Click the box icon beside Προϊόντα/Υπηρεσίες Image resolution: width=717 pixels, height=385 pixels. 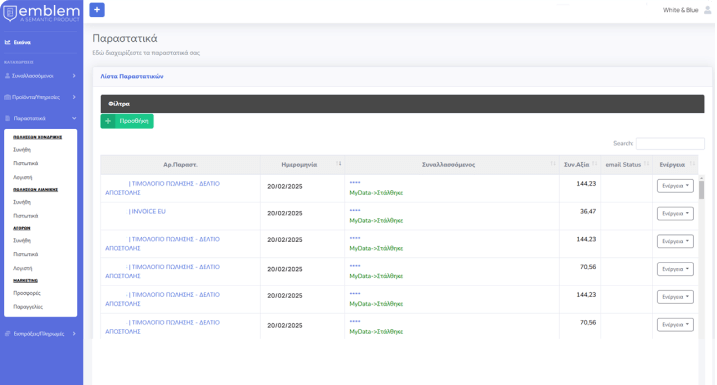7,97
